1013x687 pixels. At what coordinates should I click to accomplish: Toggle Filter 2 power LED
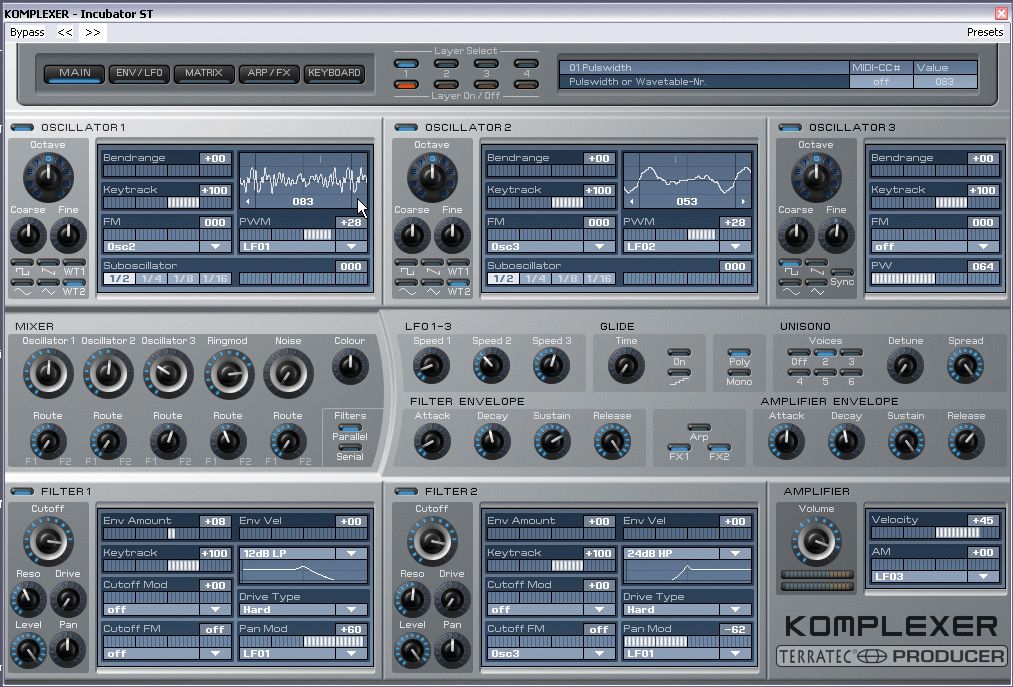(x=406, y=491)
